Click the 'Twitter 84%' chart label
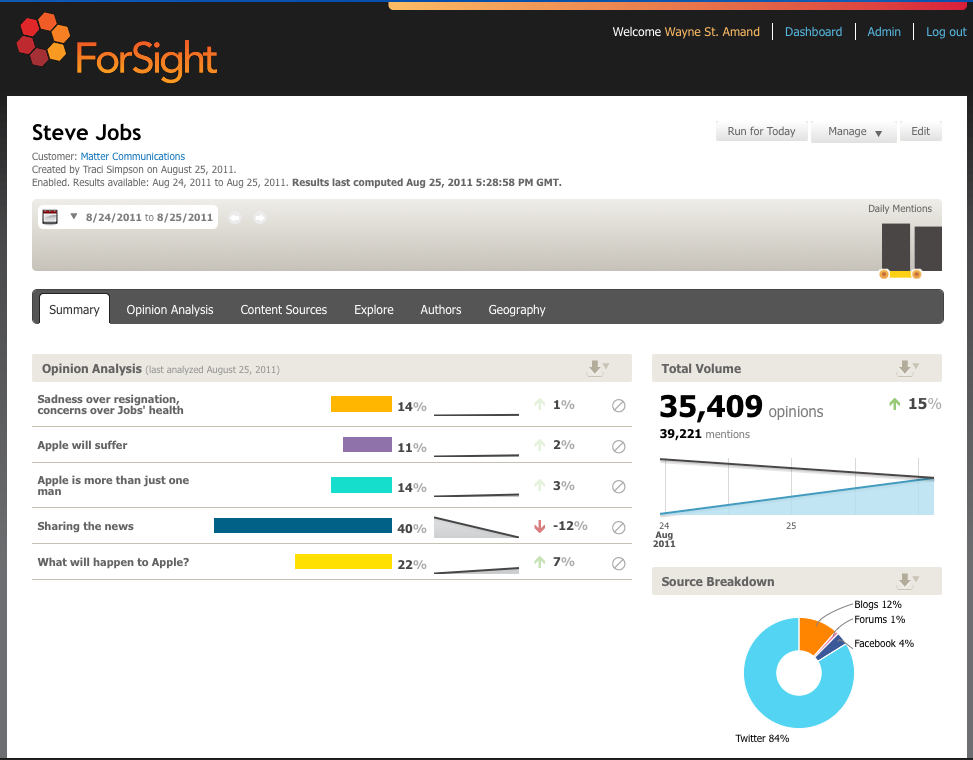This screenshot has width=973, height=760. click(762, 738)
